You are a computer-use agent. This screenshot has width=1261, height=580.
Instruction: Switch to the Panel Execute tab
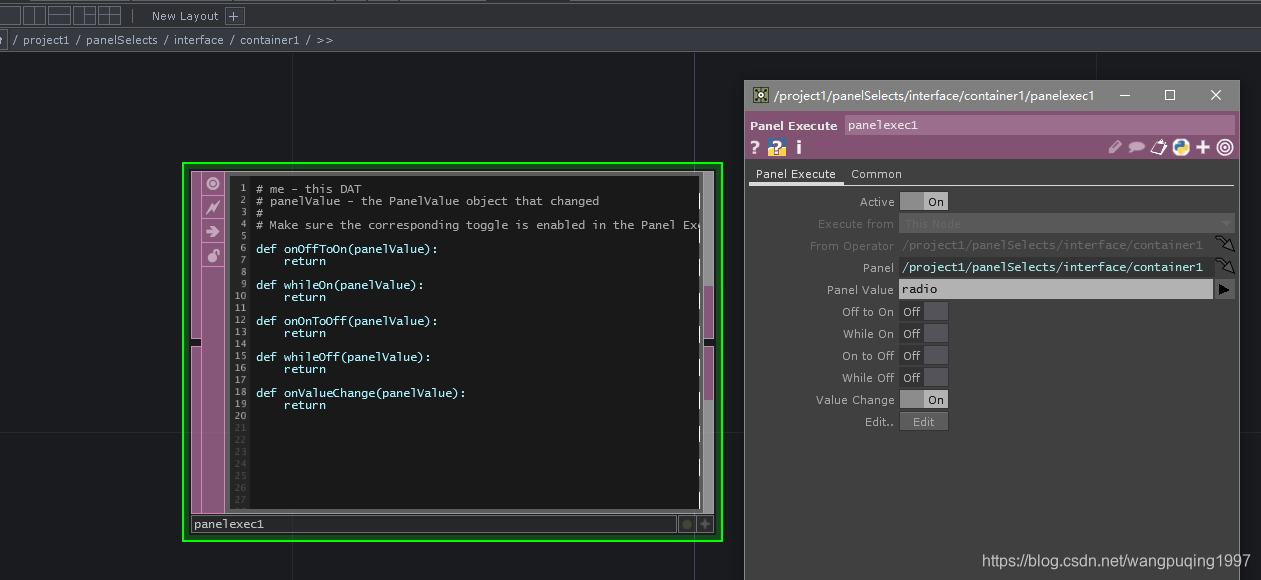point(796,174)
